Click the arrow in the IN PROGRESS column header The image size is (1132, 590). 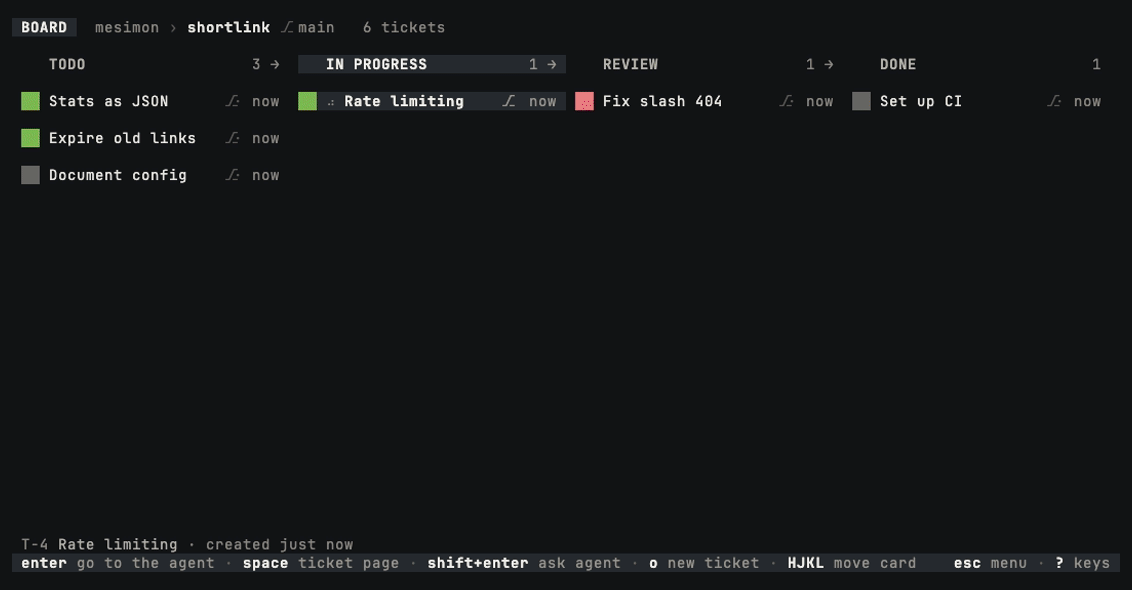point(552,64)
